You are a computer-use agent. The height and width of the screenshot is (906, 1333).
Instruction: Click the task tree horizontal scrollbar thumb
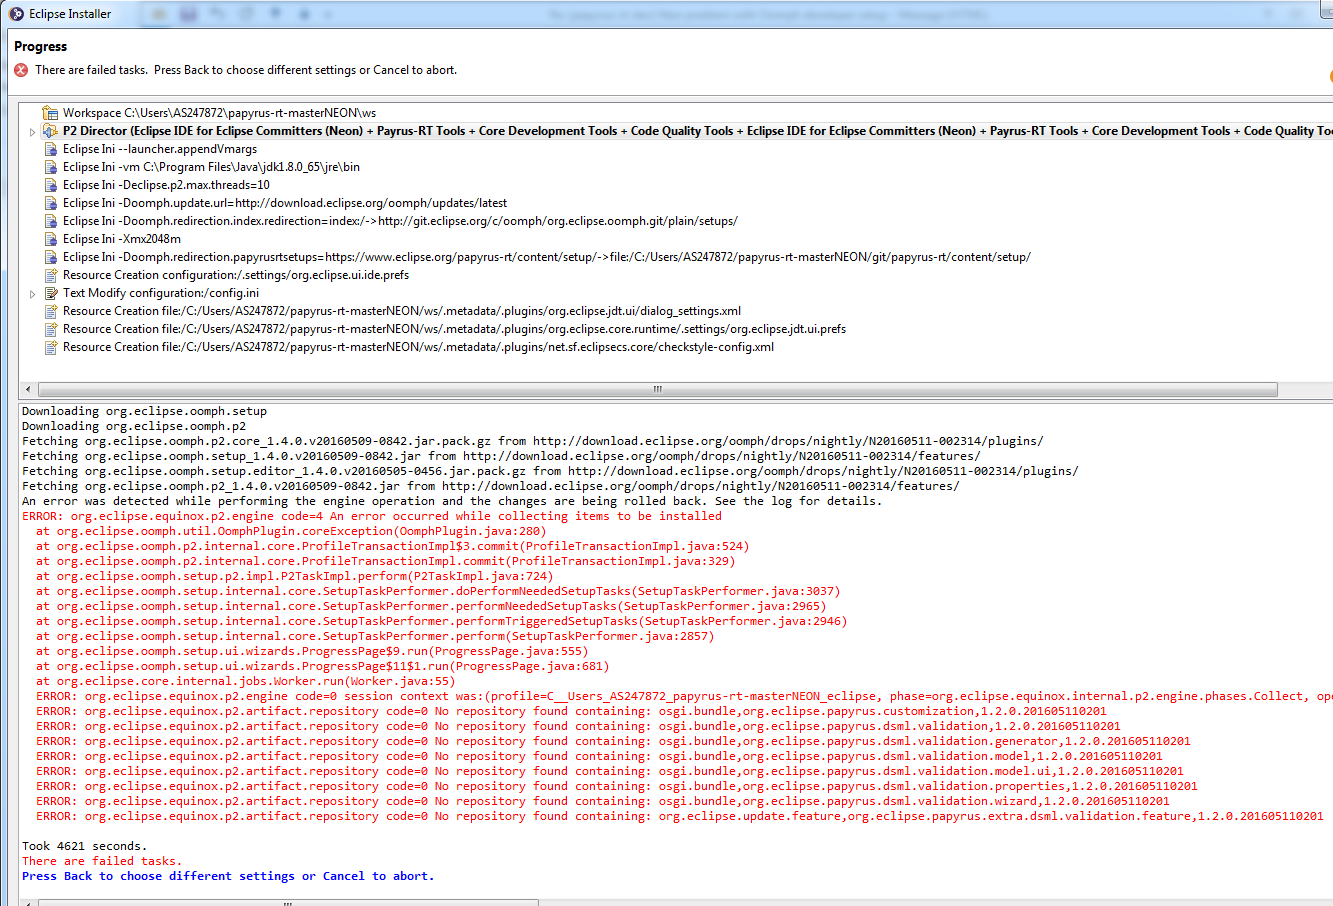coord(657,389)
